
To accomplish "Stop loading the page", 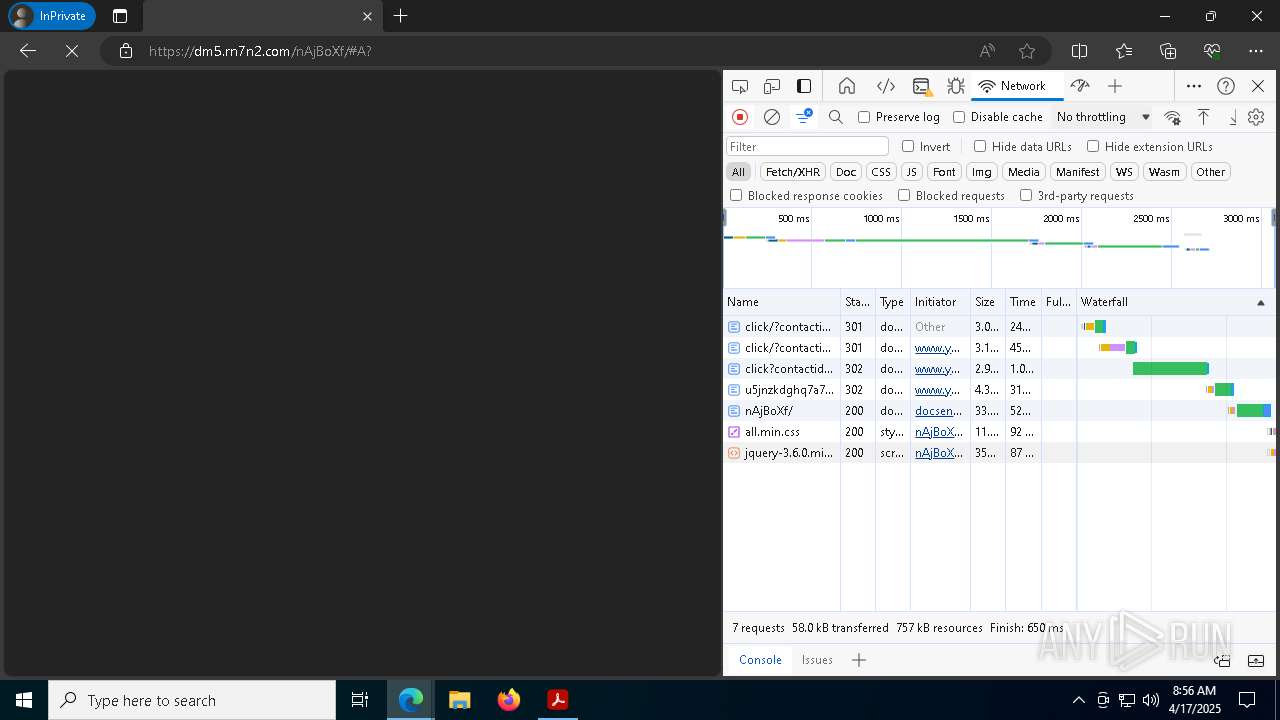I will (x=72, y=51).
